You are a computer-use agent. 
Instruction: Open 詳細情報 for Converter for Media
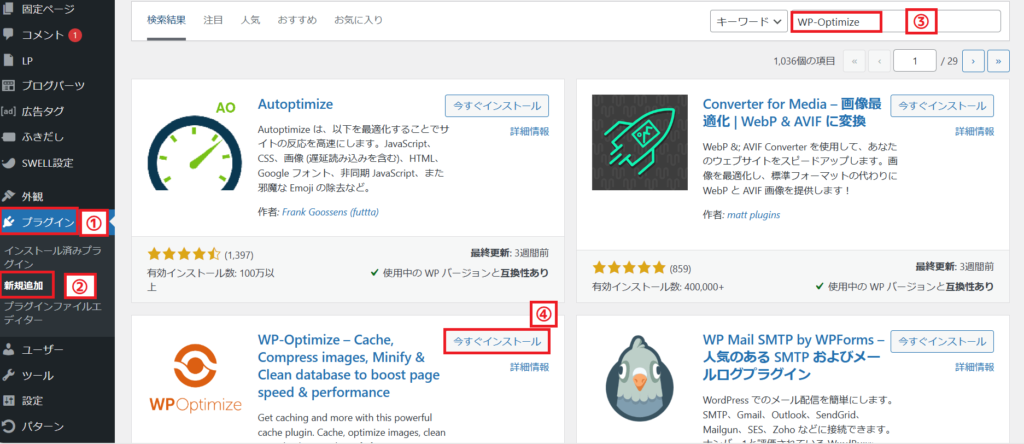975,131
